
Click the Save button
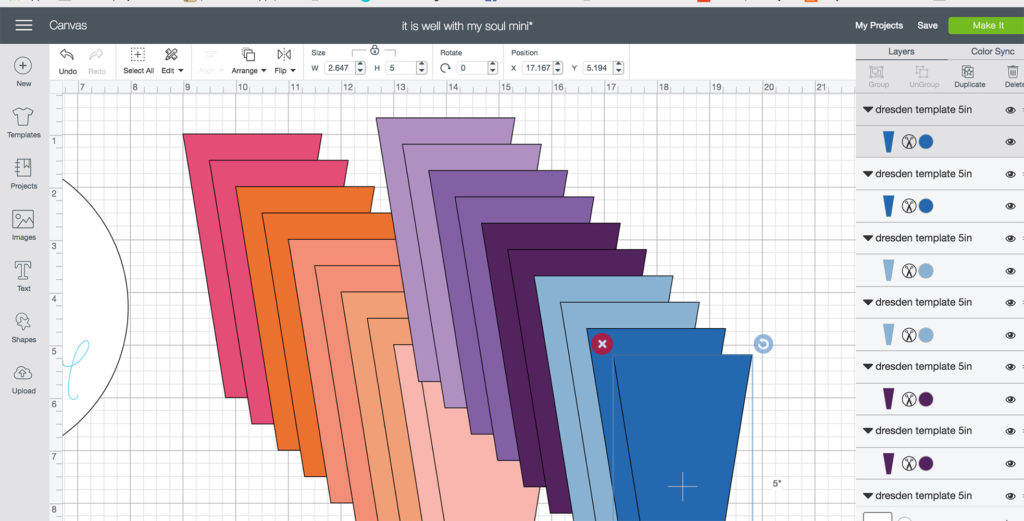pyautogui.click(x=927, y=25)
